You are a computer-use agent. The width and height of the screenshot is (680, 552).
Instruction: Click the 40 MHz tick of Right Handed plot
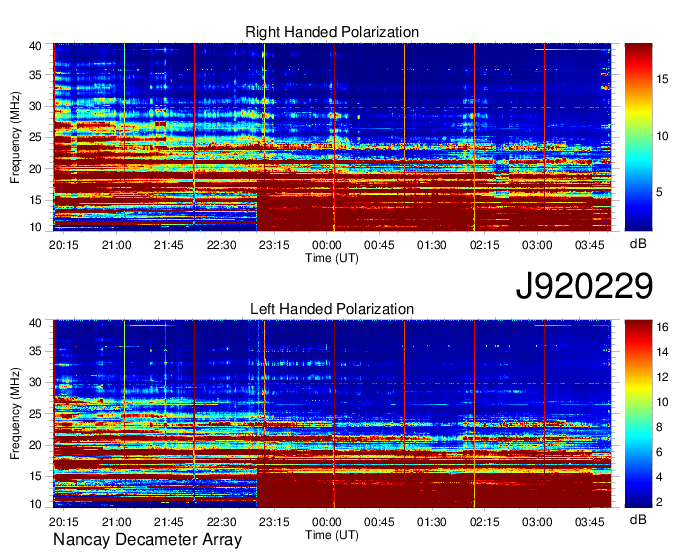(x=35, y=46)
